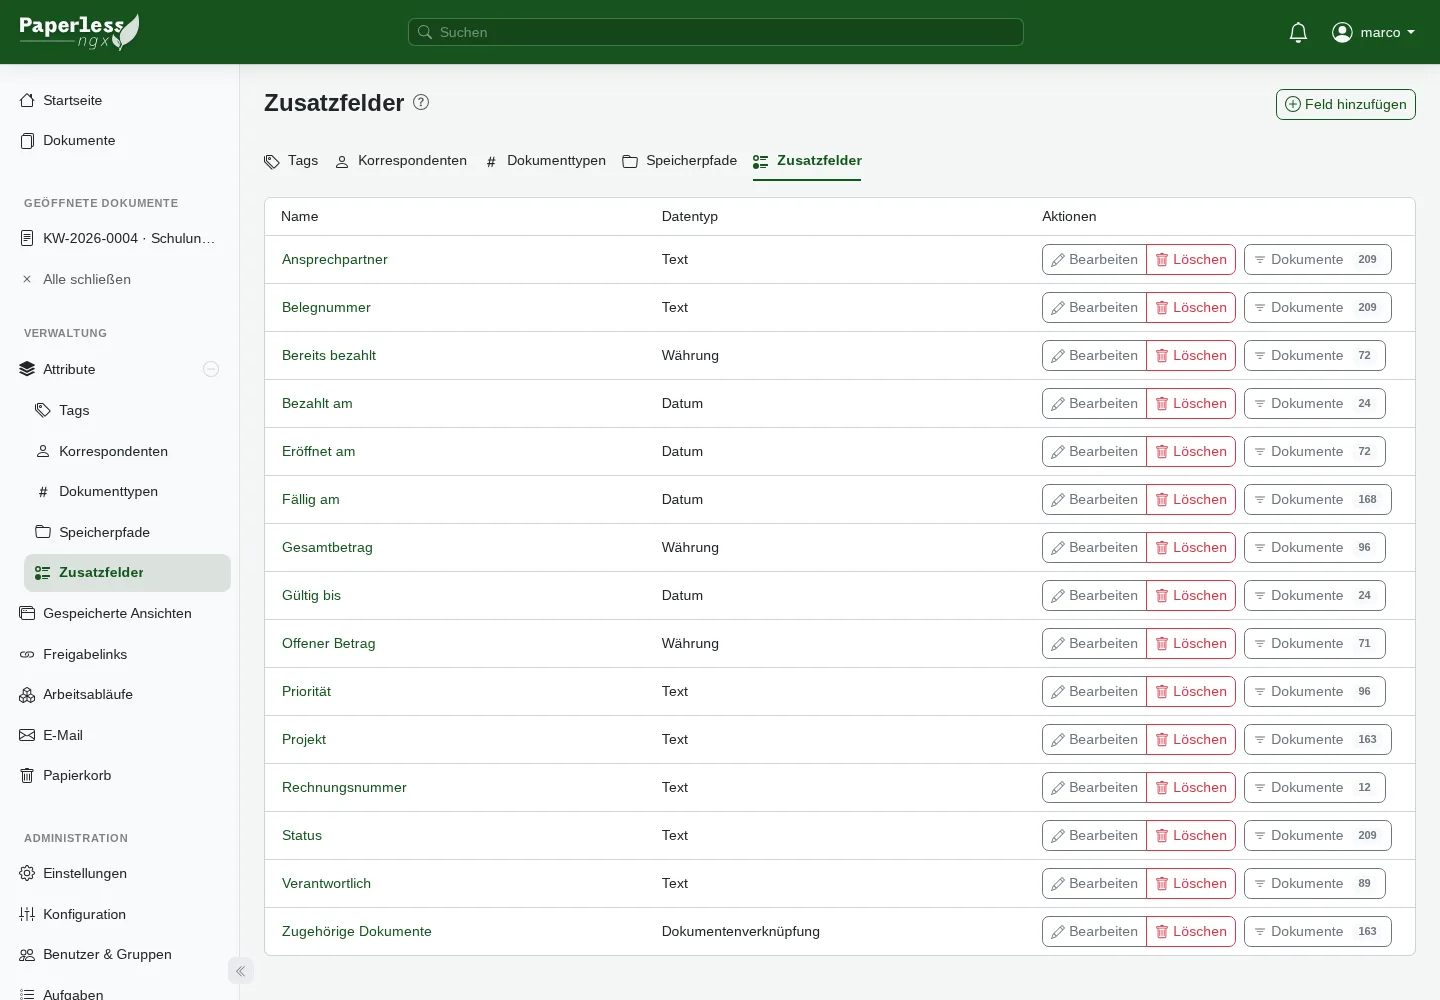Viewport: 1440px width, 1000px height.
Task: Edit the Ansprechpartner field with Bearbeiten
Action: coord(1094,259)
